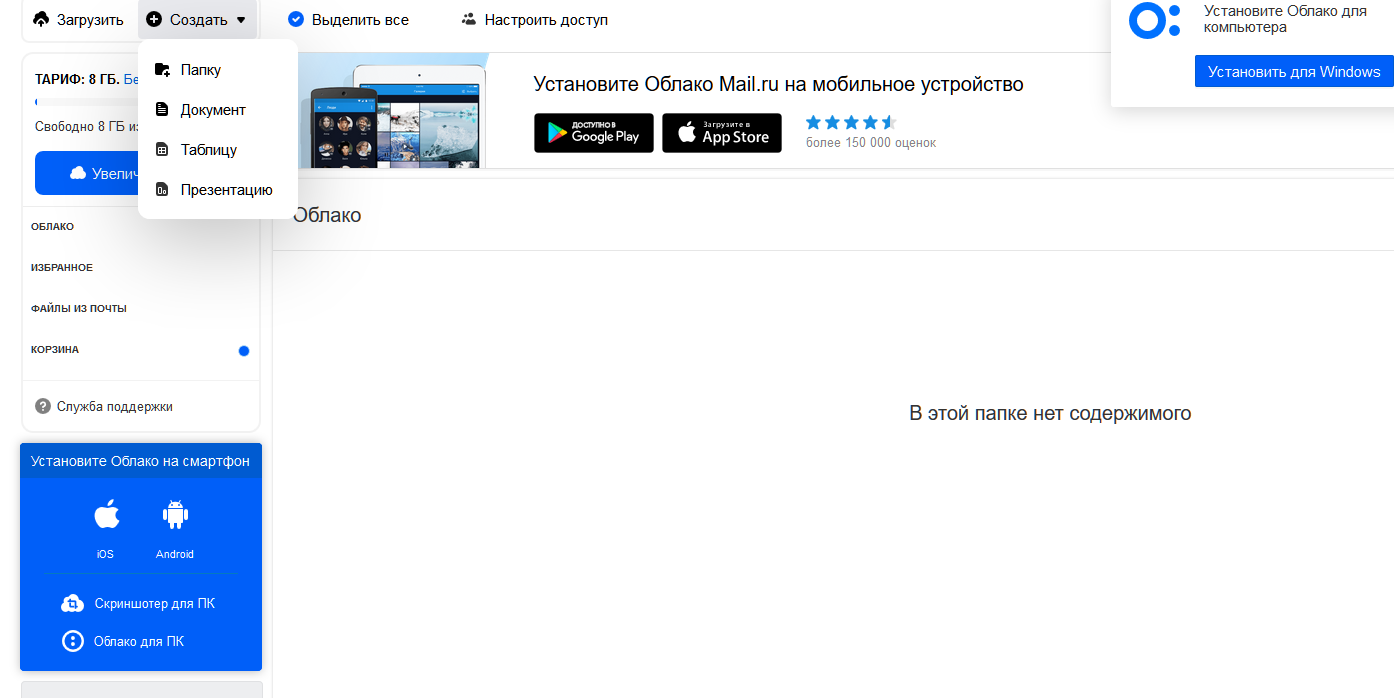Click the star rating icons
Image resolution: width=1394 pixels, height=698 pixels.
[851, 122]
